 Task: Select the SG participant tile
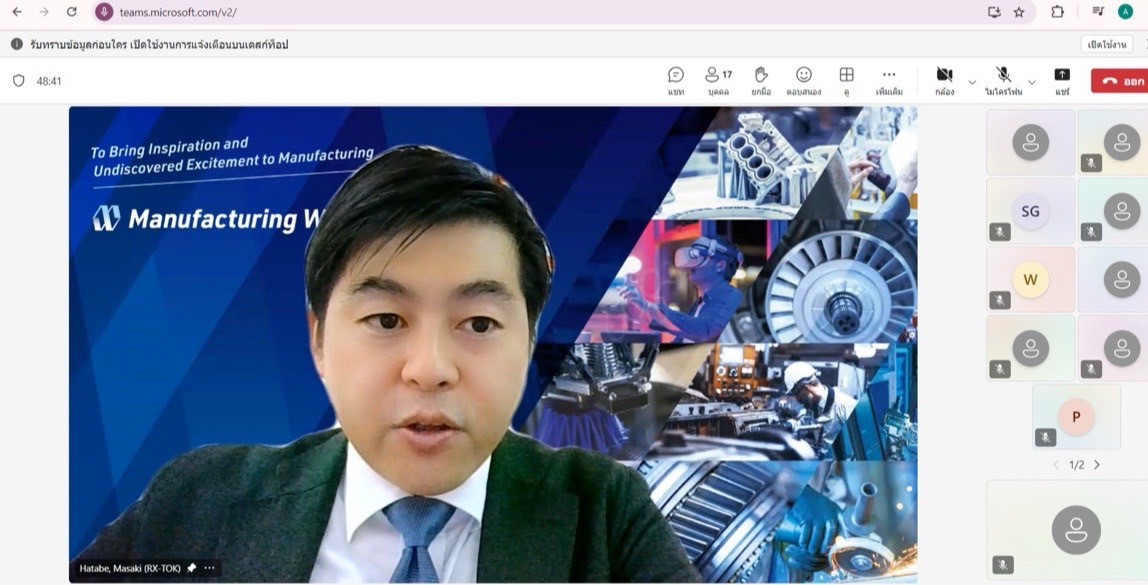[x=1030, y=211]
